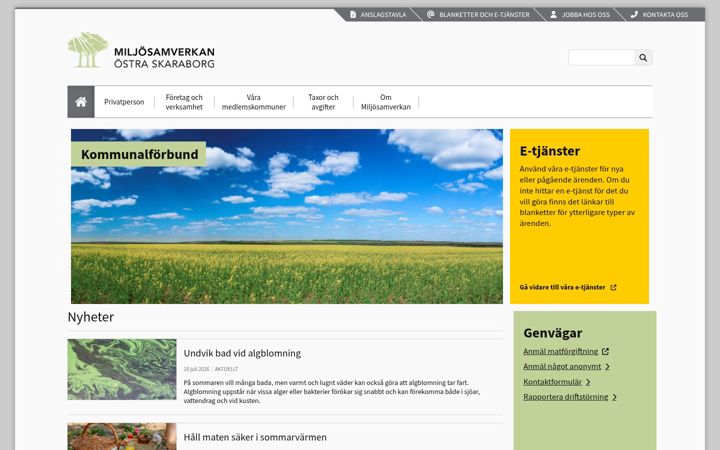Click the Nyheter heading
Image resolution: width=720 pixels, height=450 pixels.
90,317
